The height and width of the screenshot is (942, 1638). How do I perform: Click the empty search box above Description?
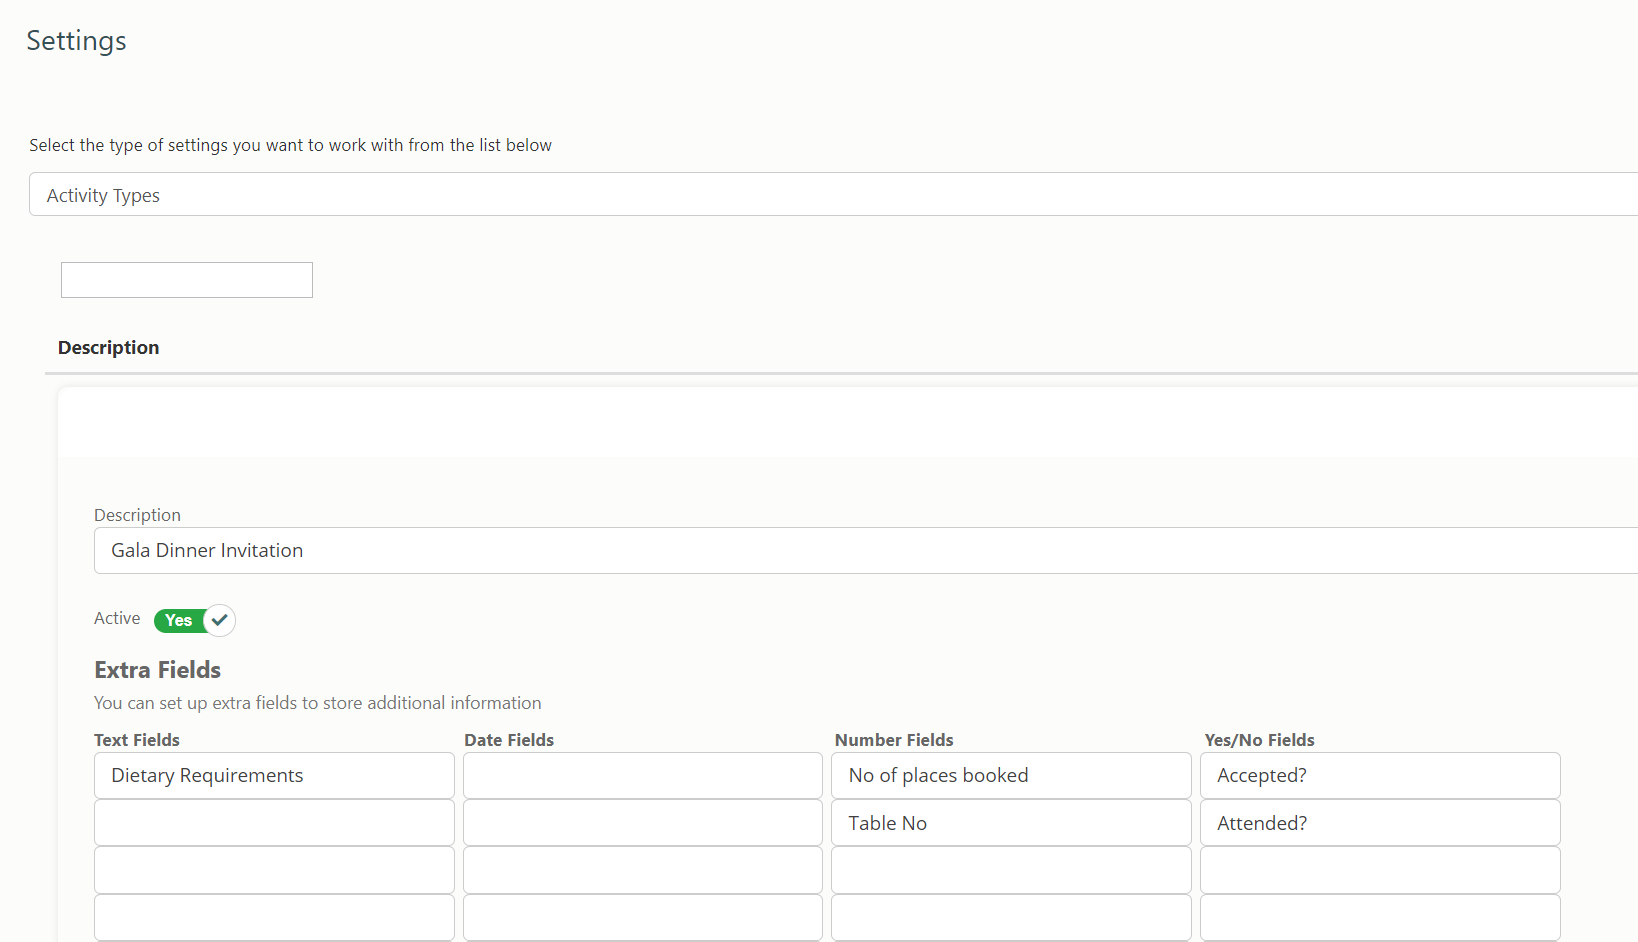click(187, 280)
